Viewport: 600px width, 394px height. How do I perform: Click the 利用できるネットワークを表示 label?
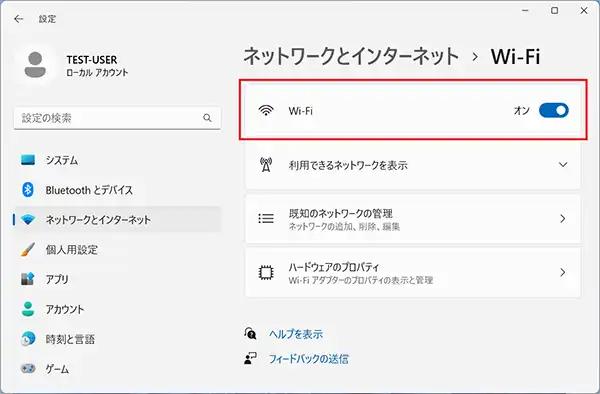tap(348, 165)
